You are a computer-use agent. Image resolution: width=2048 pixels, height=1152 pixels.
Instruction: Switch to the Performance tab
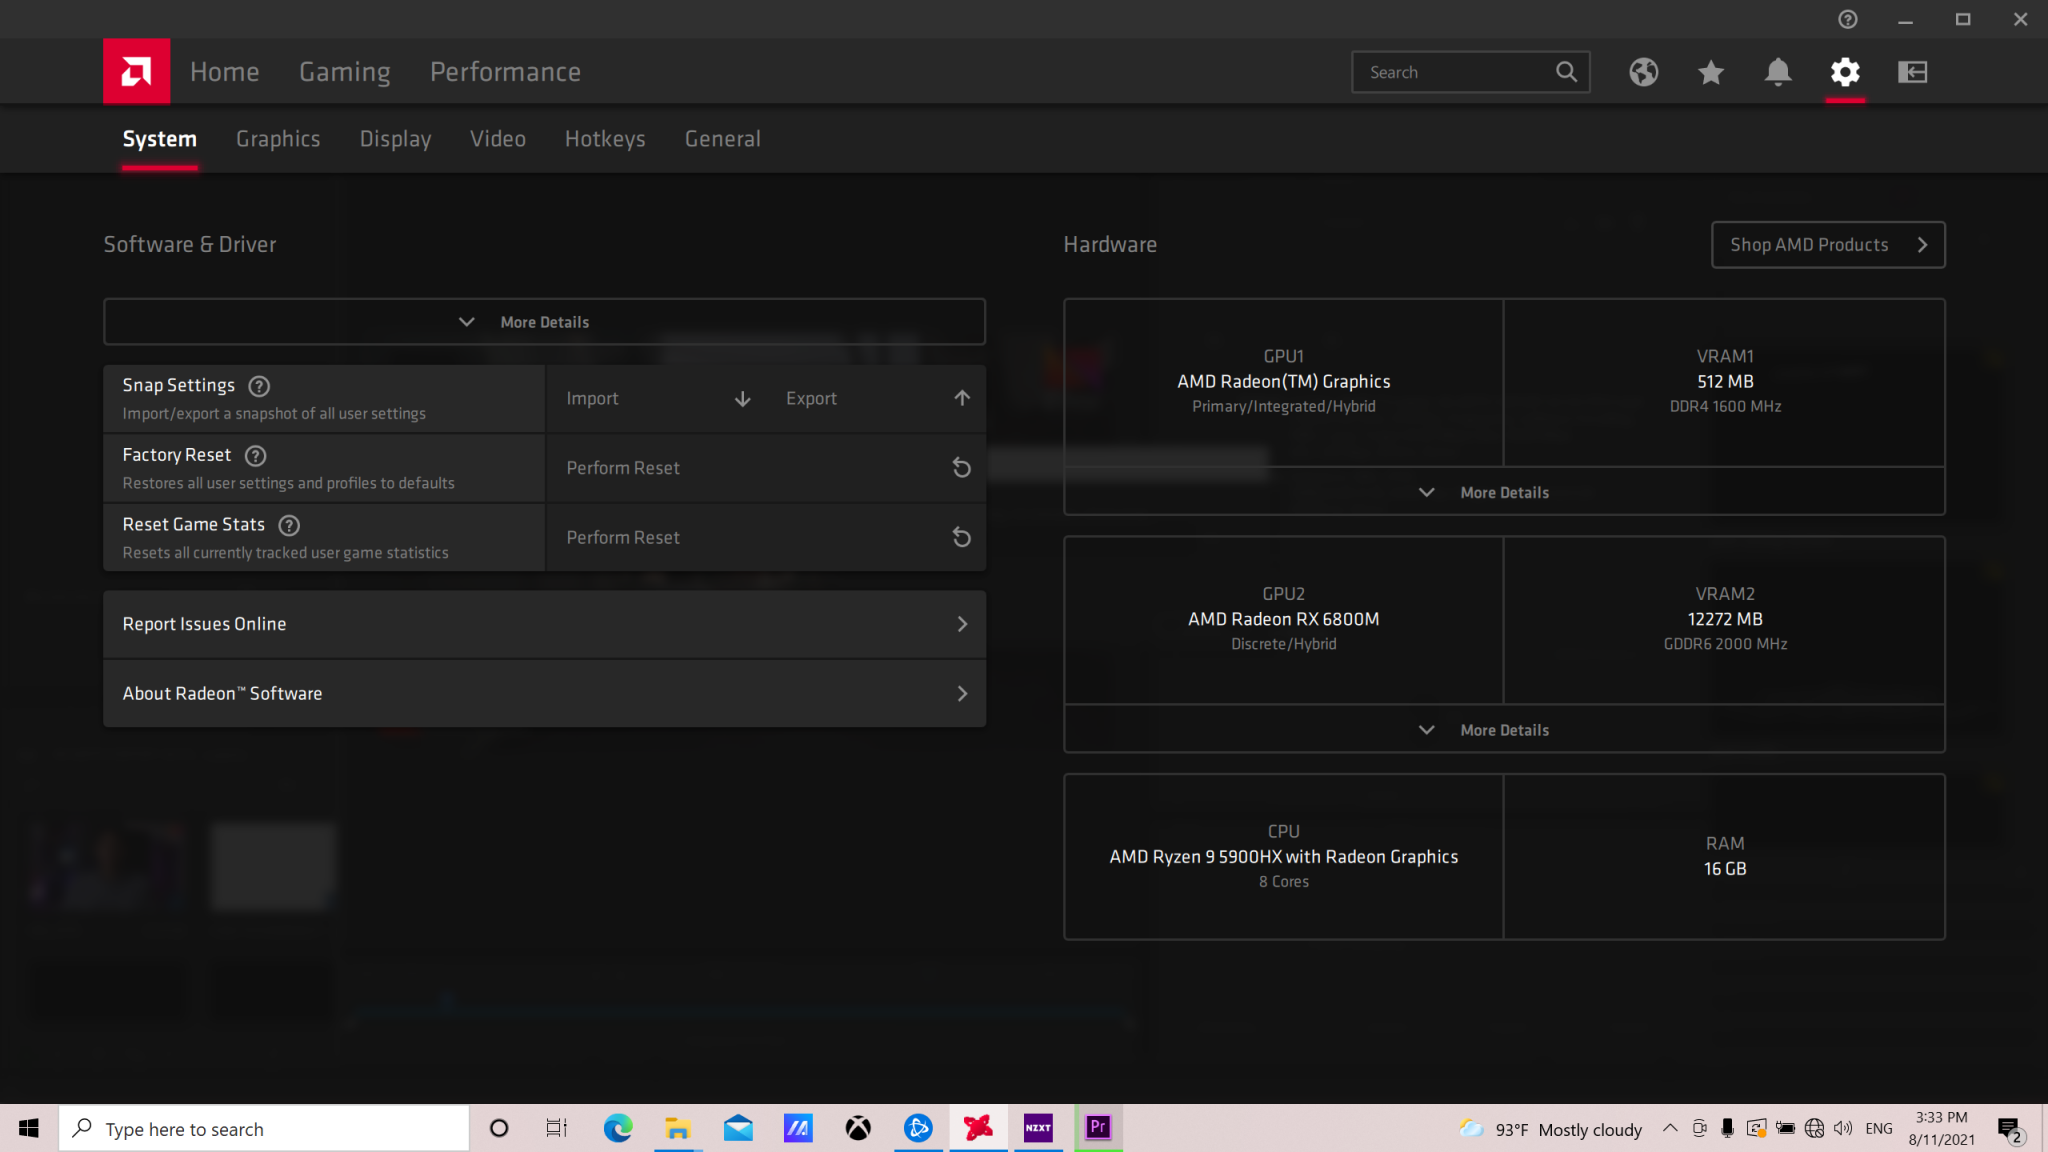505,72
